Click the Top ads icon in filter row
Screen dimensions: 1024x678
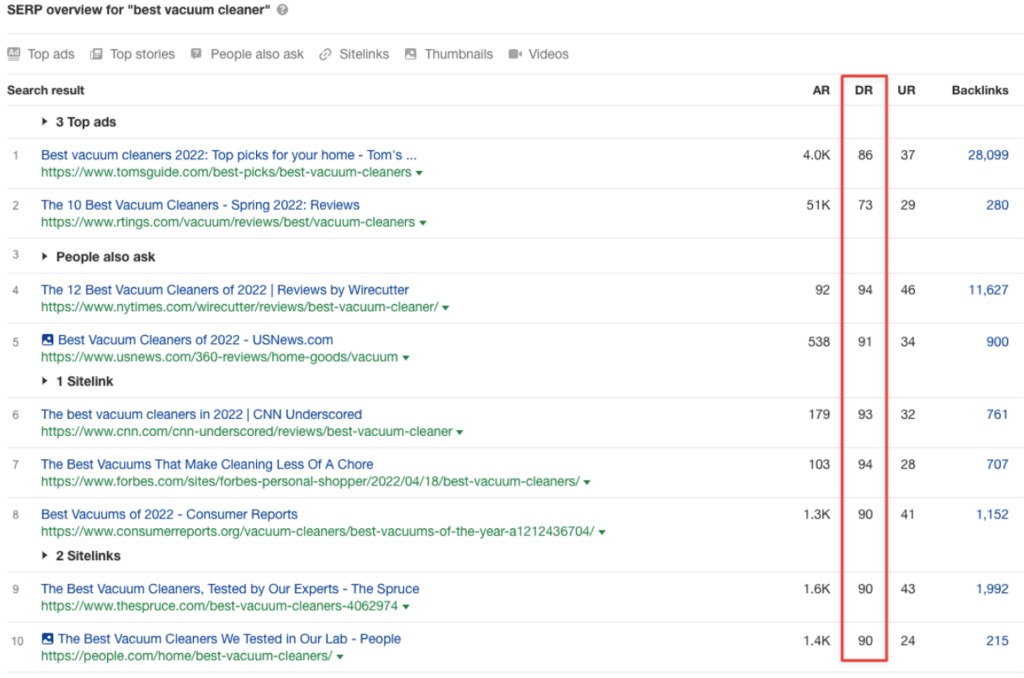coord(14,54)
